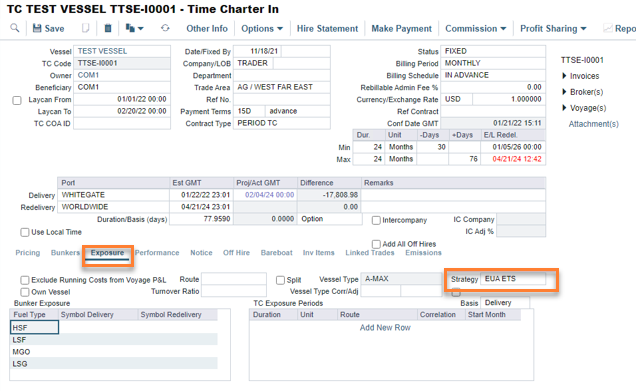The width and height of the screenshot is (636, 391).
Task: Click Redelivery port WORLDWIDE cell
Action: (x=114, y=207)
